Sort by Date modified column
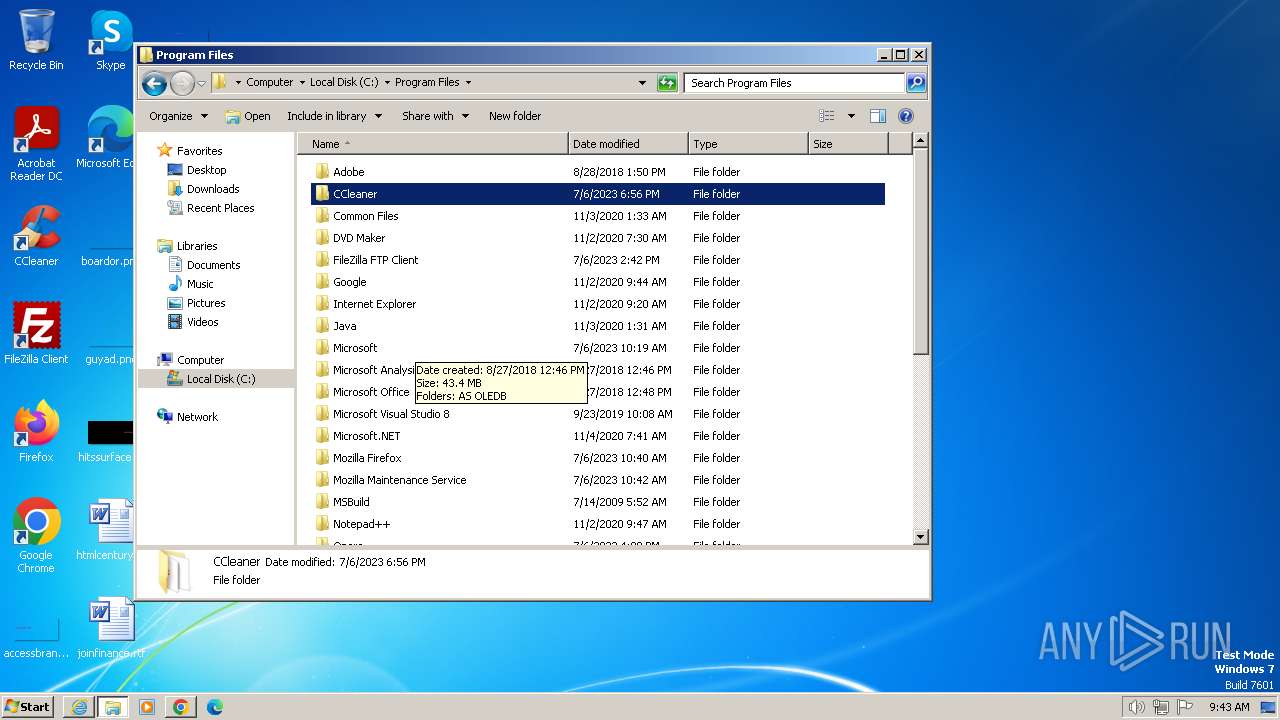Screen dimensions: 1280x720 [x=628, y=144]
